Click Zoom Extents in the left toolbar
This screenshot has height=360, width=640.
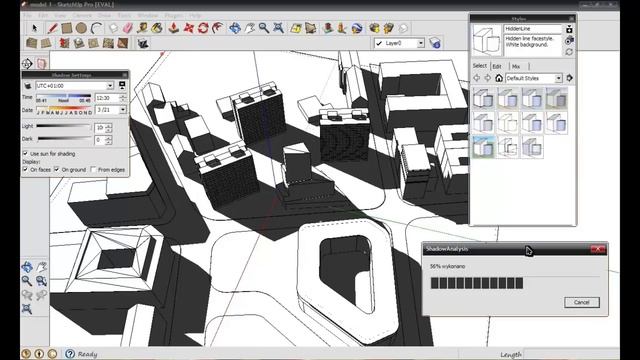(27, 309)
